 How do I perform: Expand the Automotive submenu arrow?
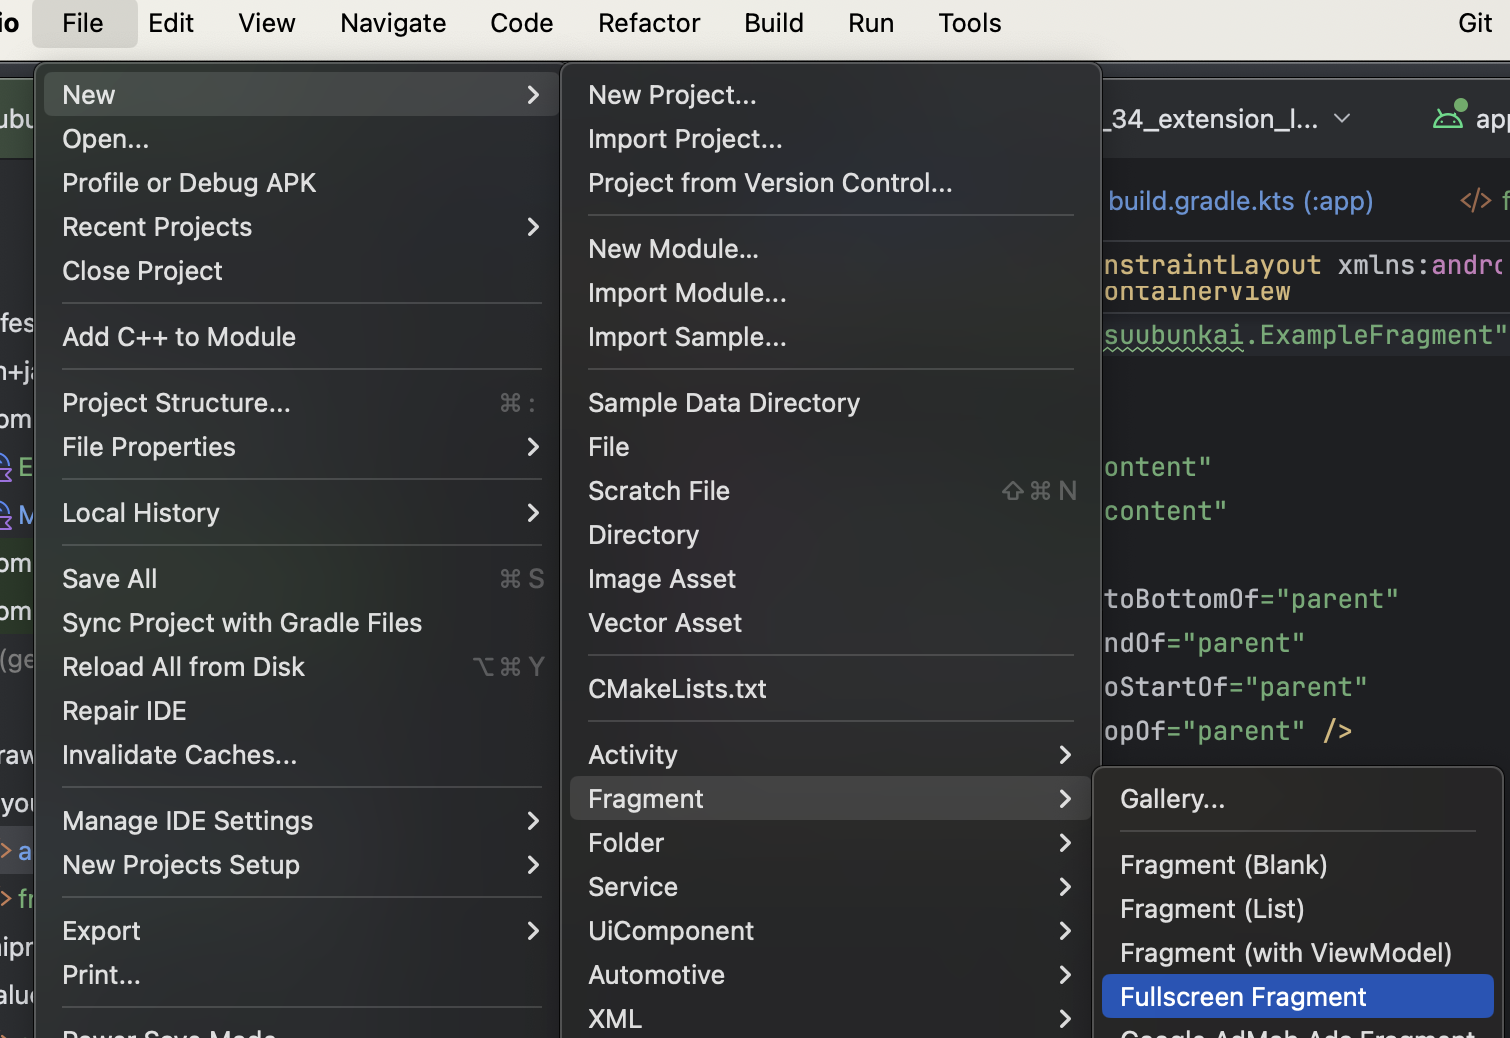pos(1065,975)
